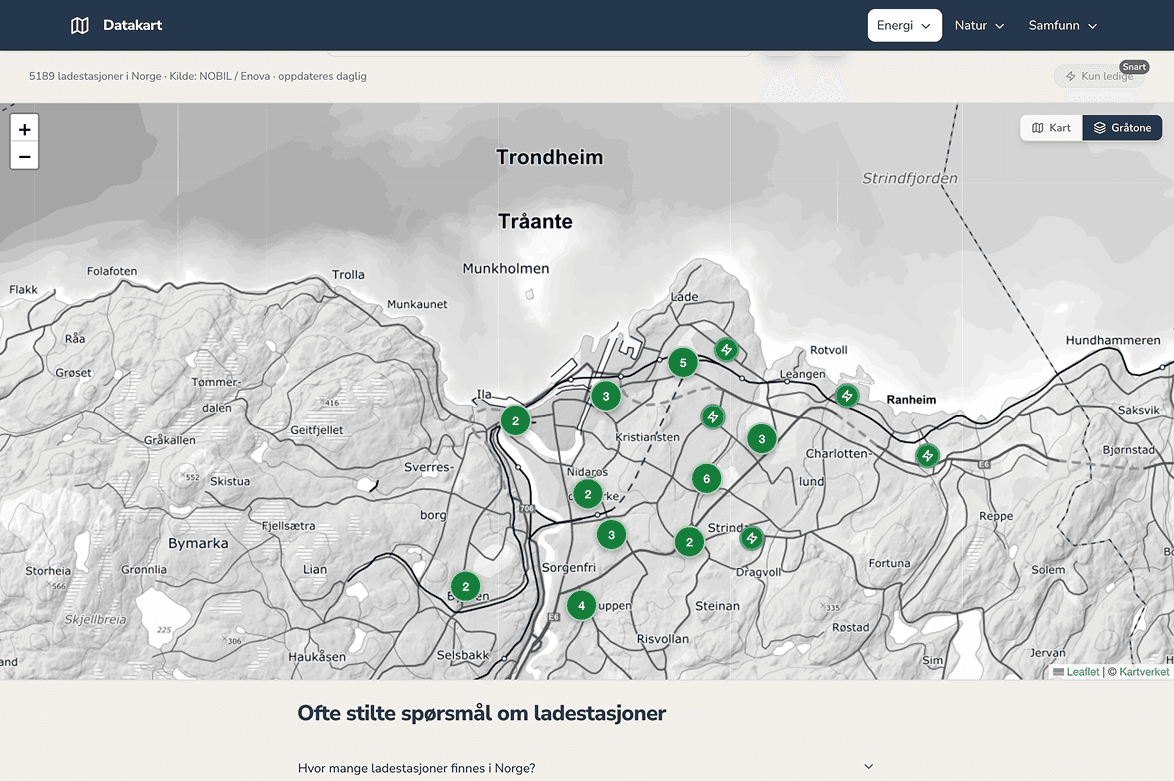
Task: Click the charging marker below Ranheim
Action: tap(928, 455)
